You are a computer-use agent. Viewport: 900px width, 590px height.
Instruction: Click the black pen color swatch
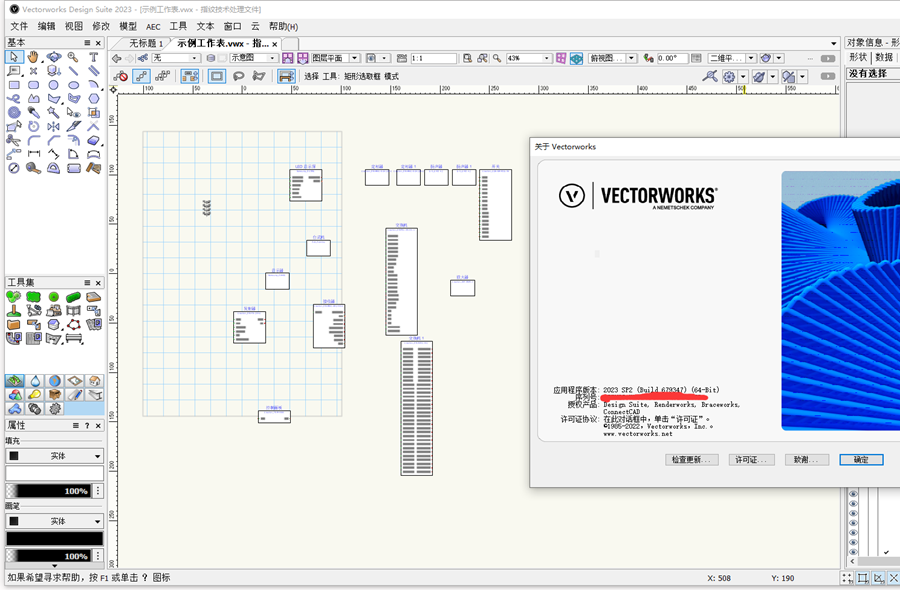point(55,538)
